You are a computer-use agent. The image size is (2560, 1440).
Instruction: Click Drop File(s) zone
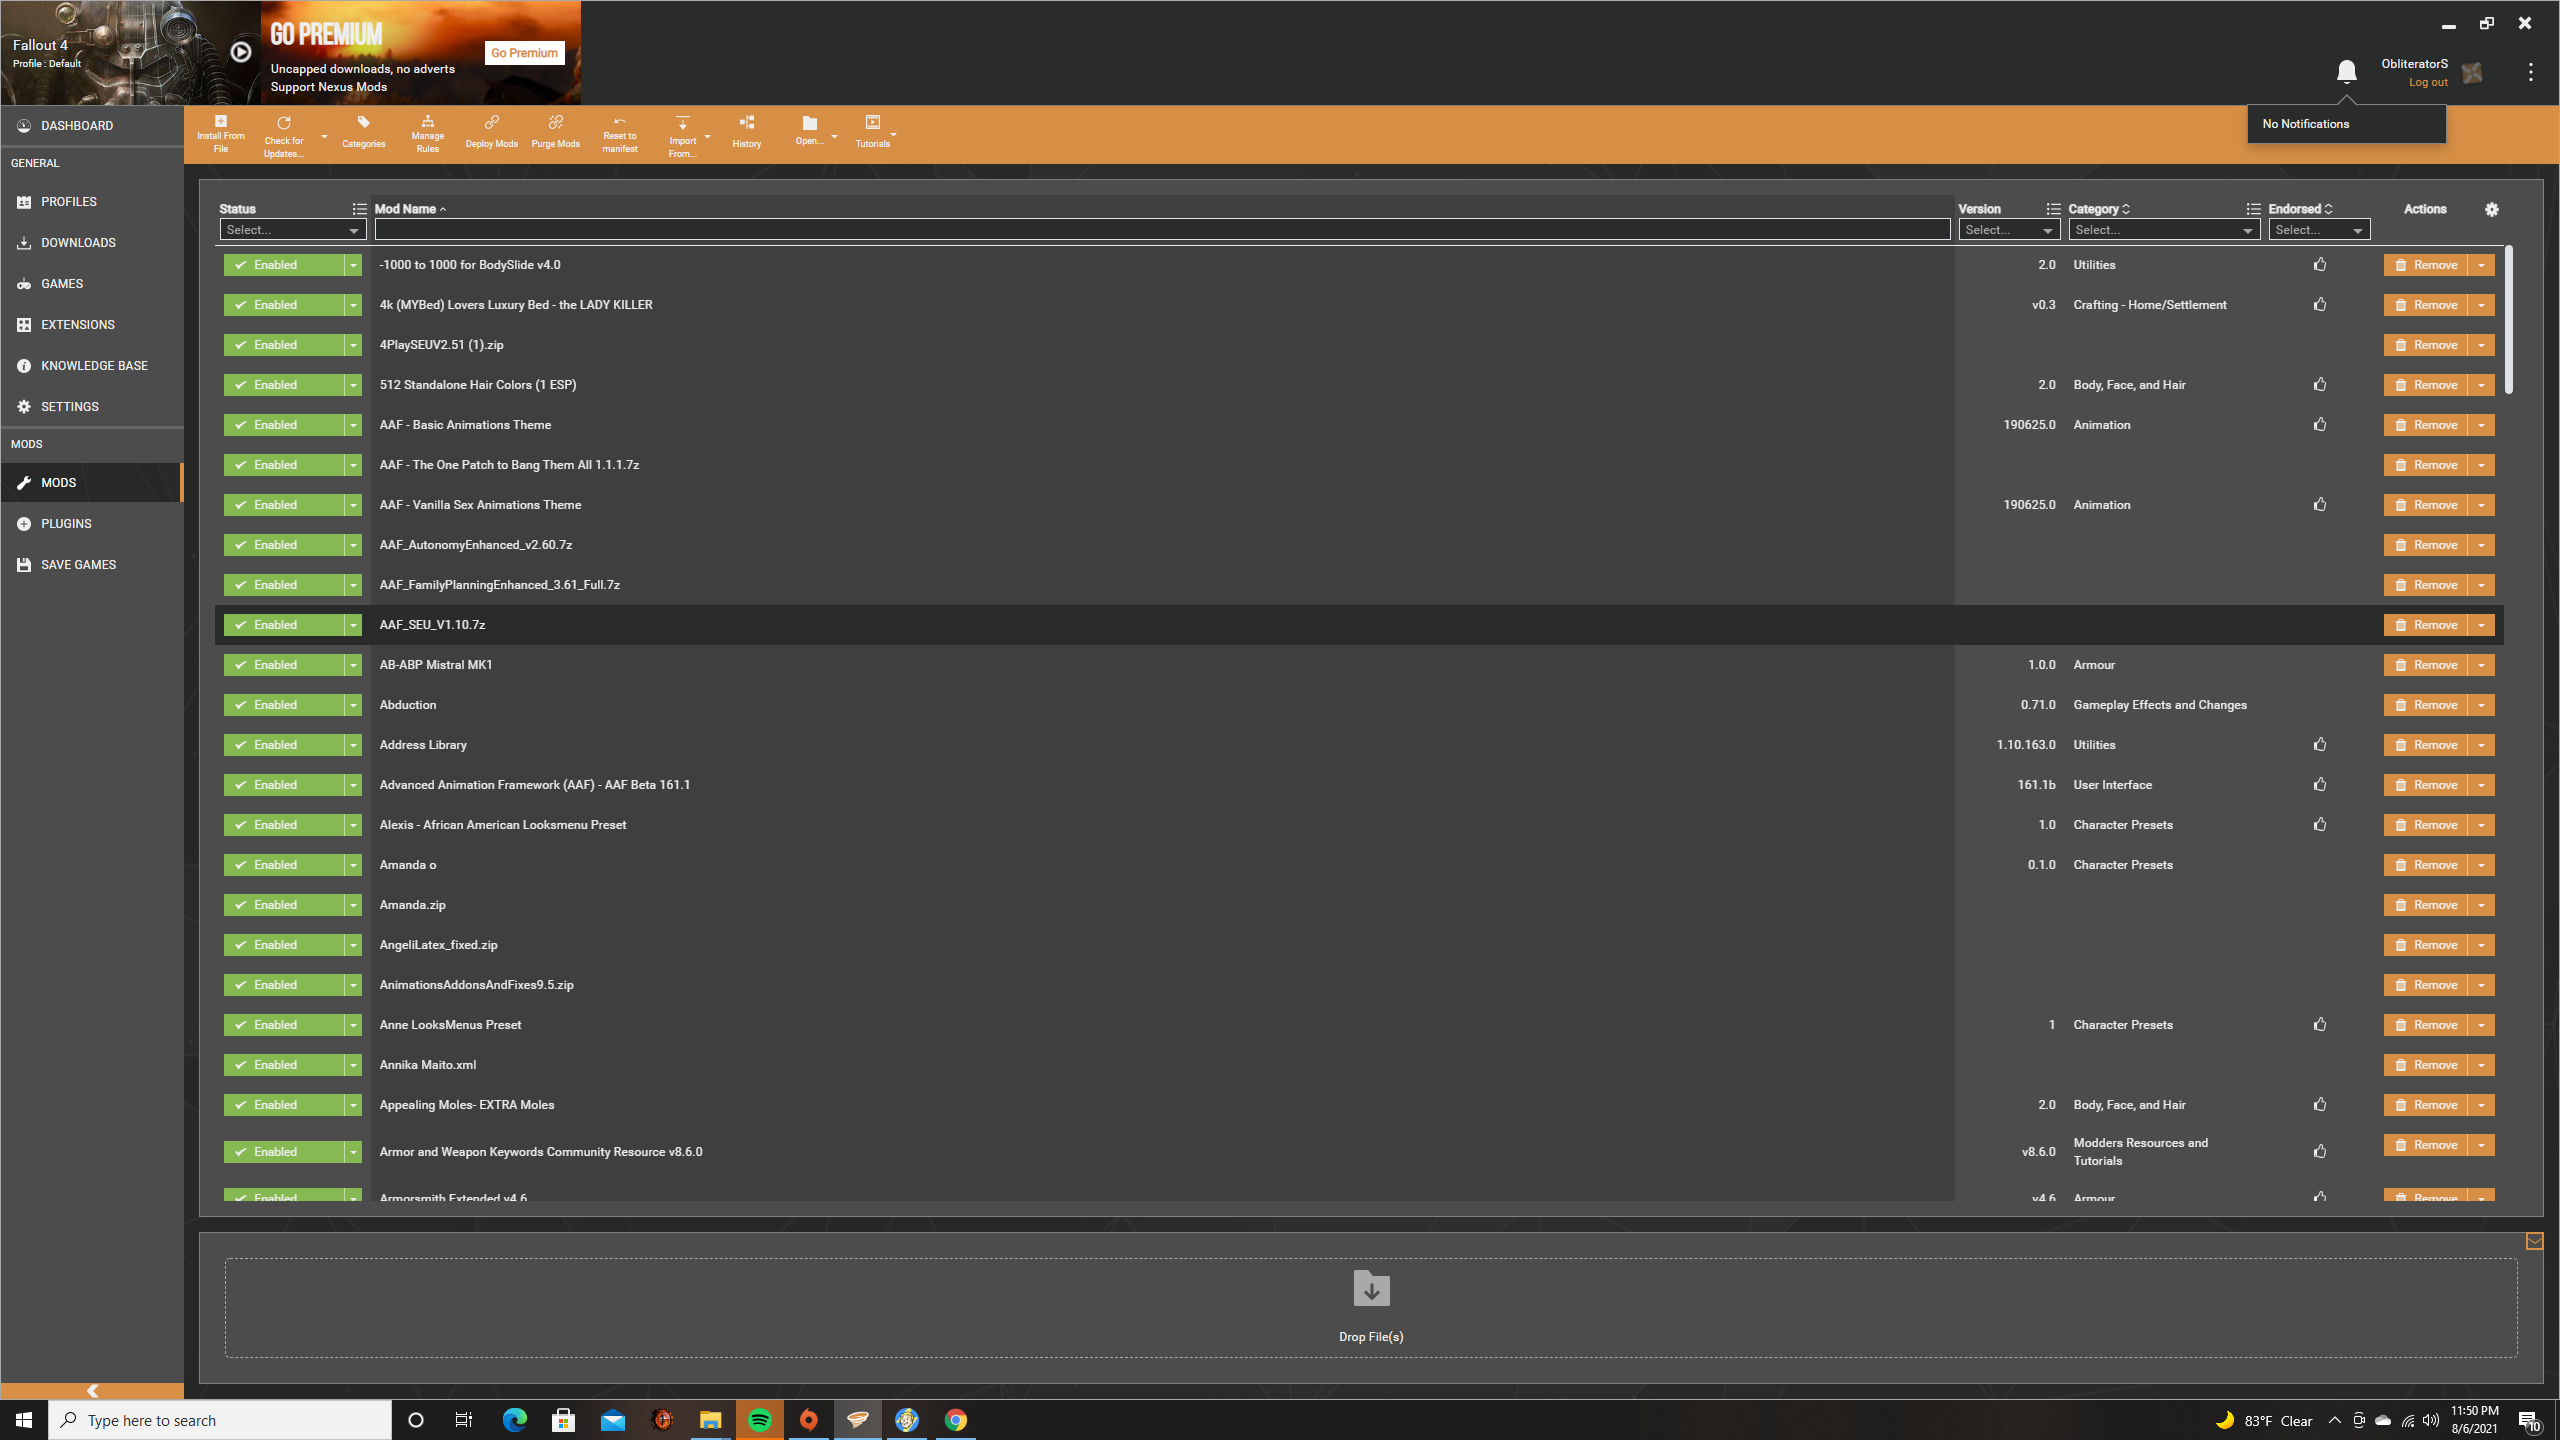click(1371, 1307)
